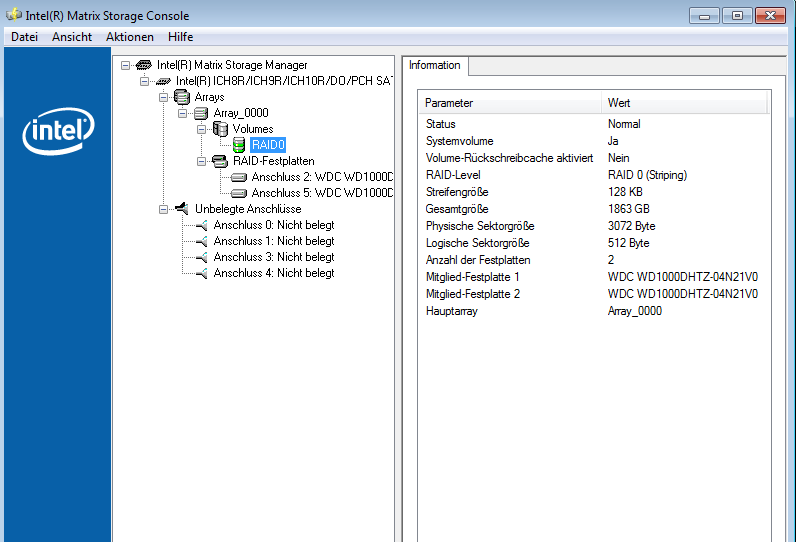
Task: Click the Gesamtgröße 1863 GB value
Action: (628, 209)
